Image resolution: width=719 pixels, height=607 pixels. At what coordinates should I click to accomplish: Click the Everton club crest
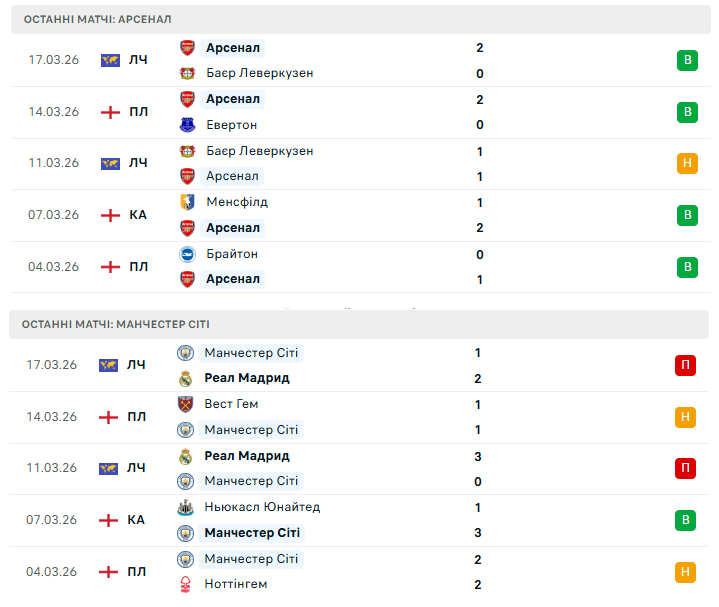click(x=187, y=125)
